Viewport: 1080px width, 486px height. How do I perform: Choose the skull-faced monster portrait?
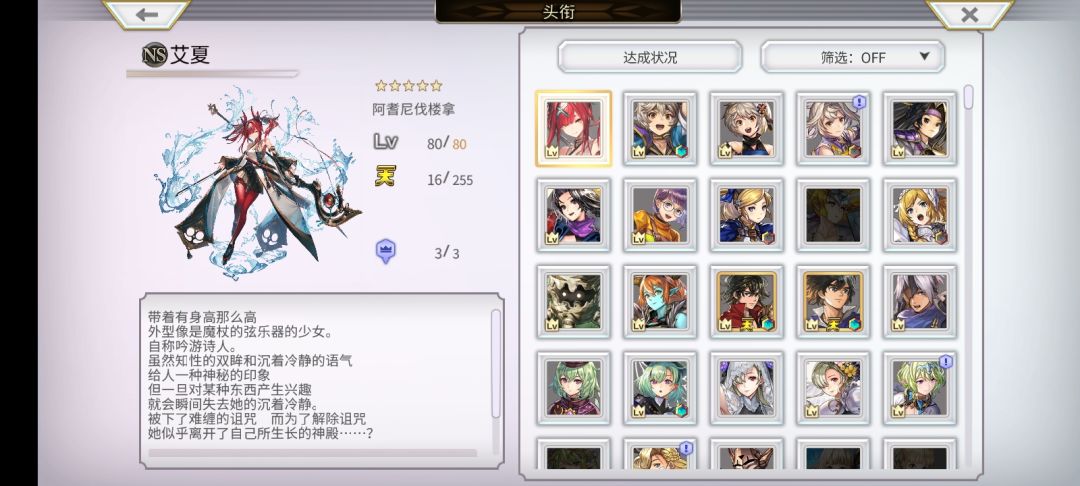[573, 302]
